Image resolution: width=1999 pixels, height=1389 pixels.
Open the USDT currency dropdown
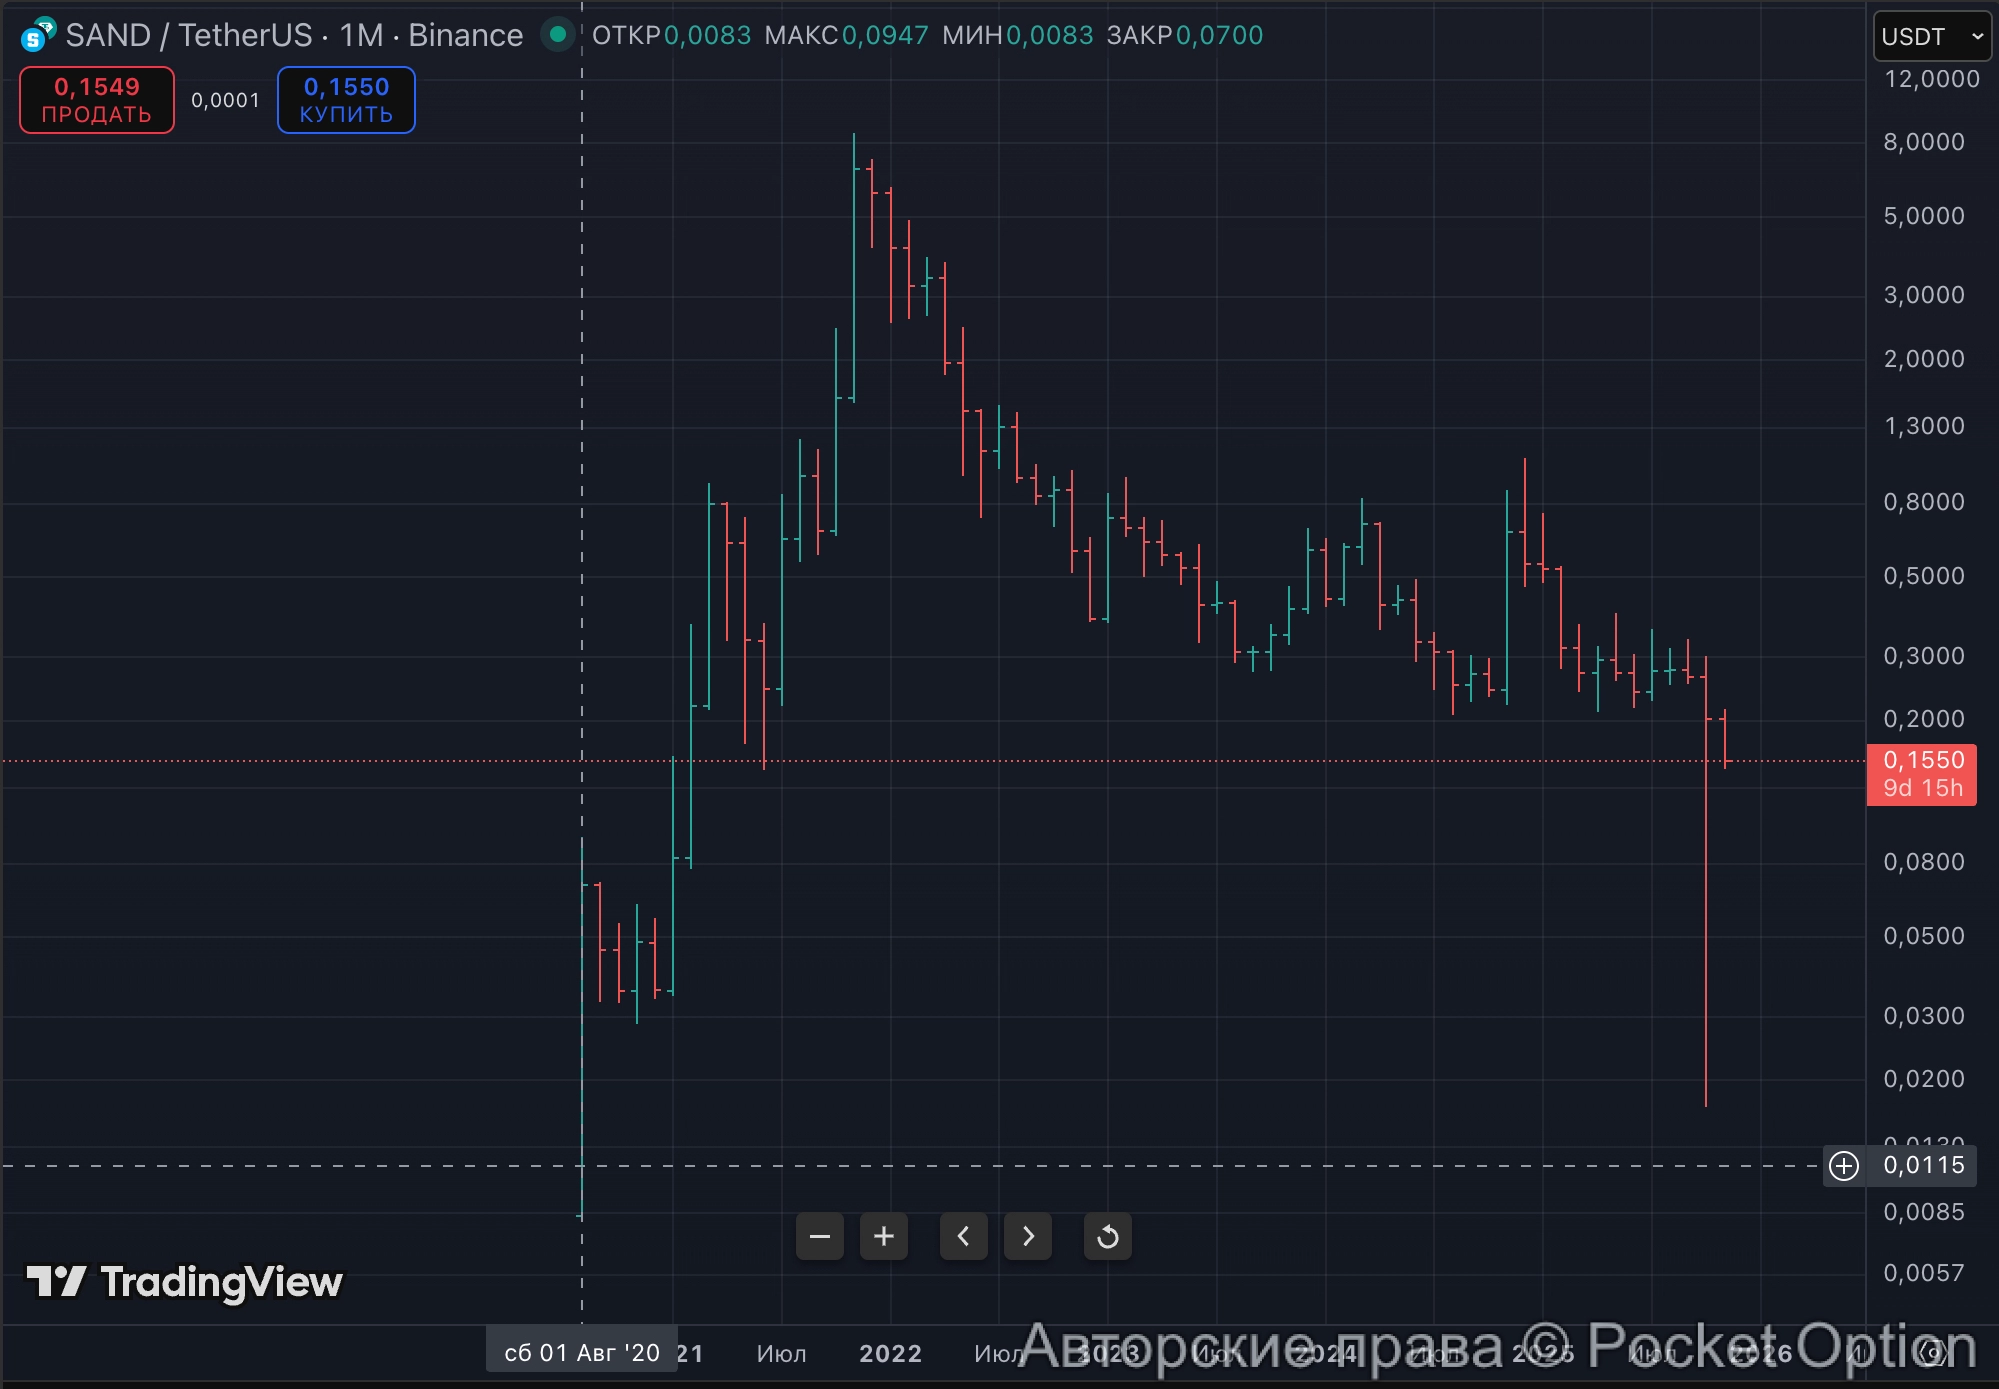tap(1930, 37)
